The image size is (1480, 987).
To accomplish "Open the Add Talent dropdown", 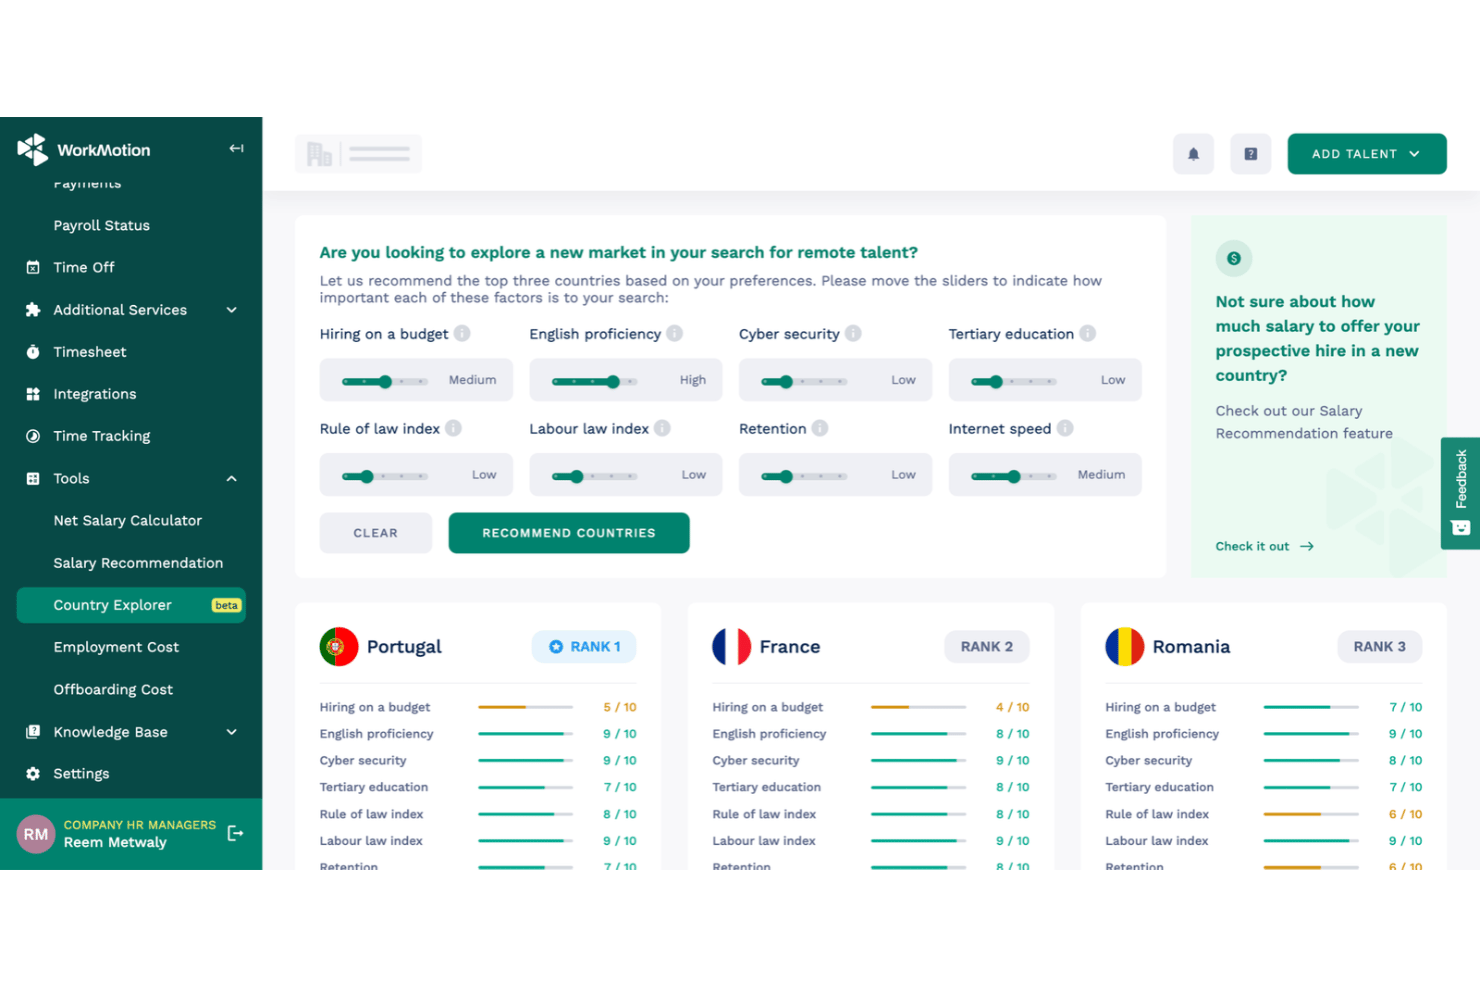I will pyautogui.click(x=1367, y=154).
